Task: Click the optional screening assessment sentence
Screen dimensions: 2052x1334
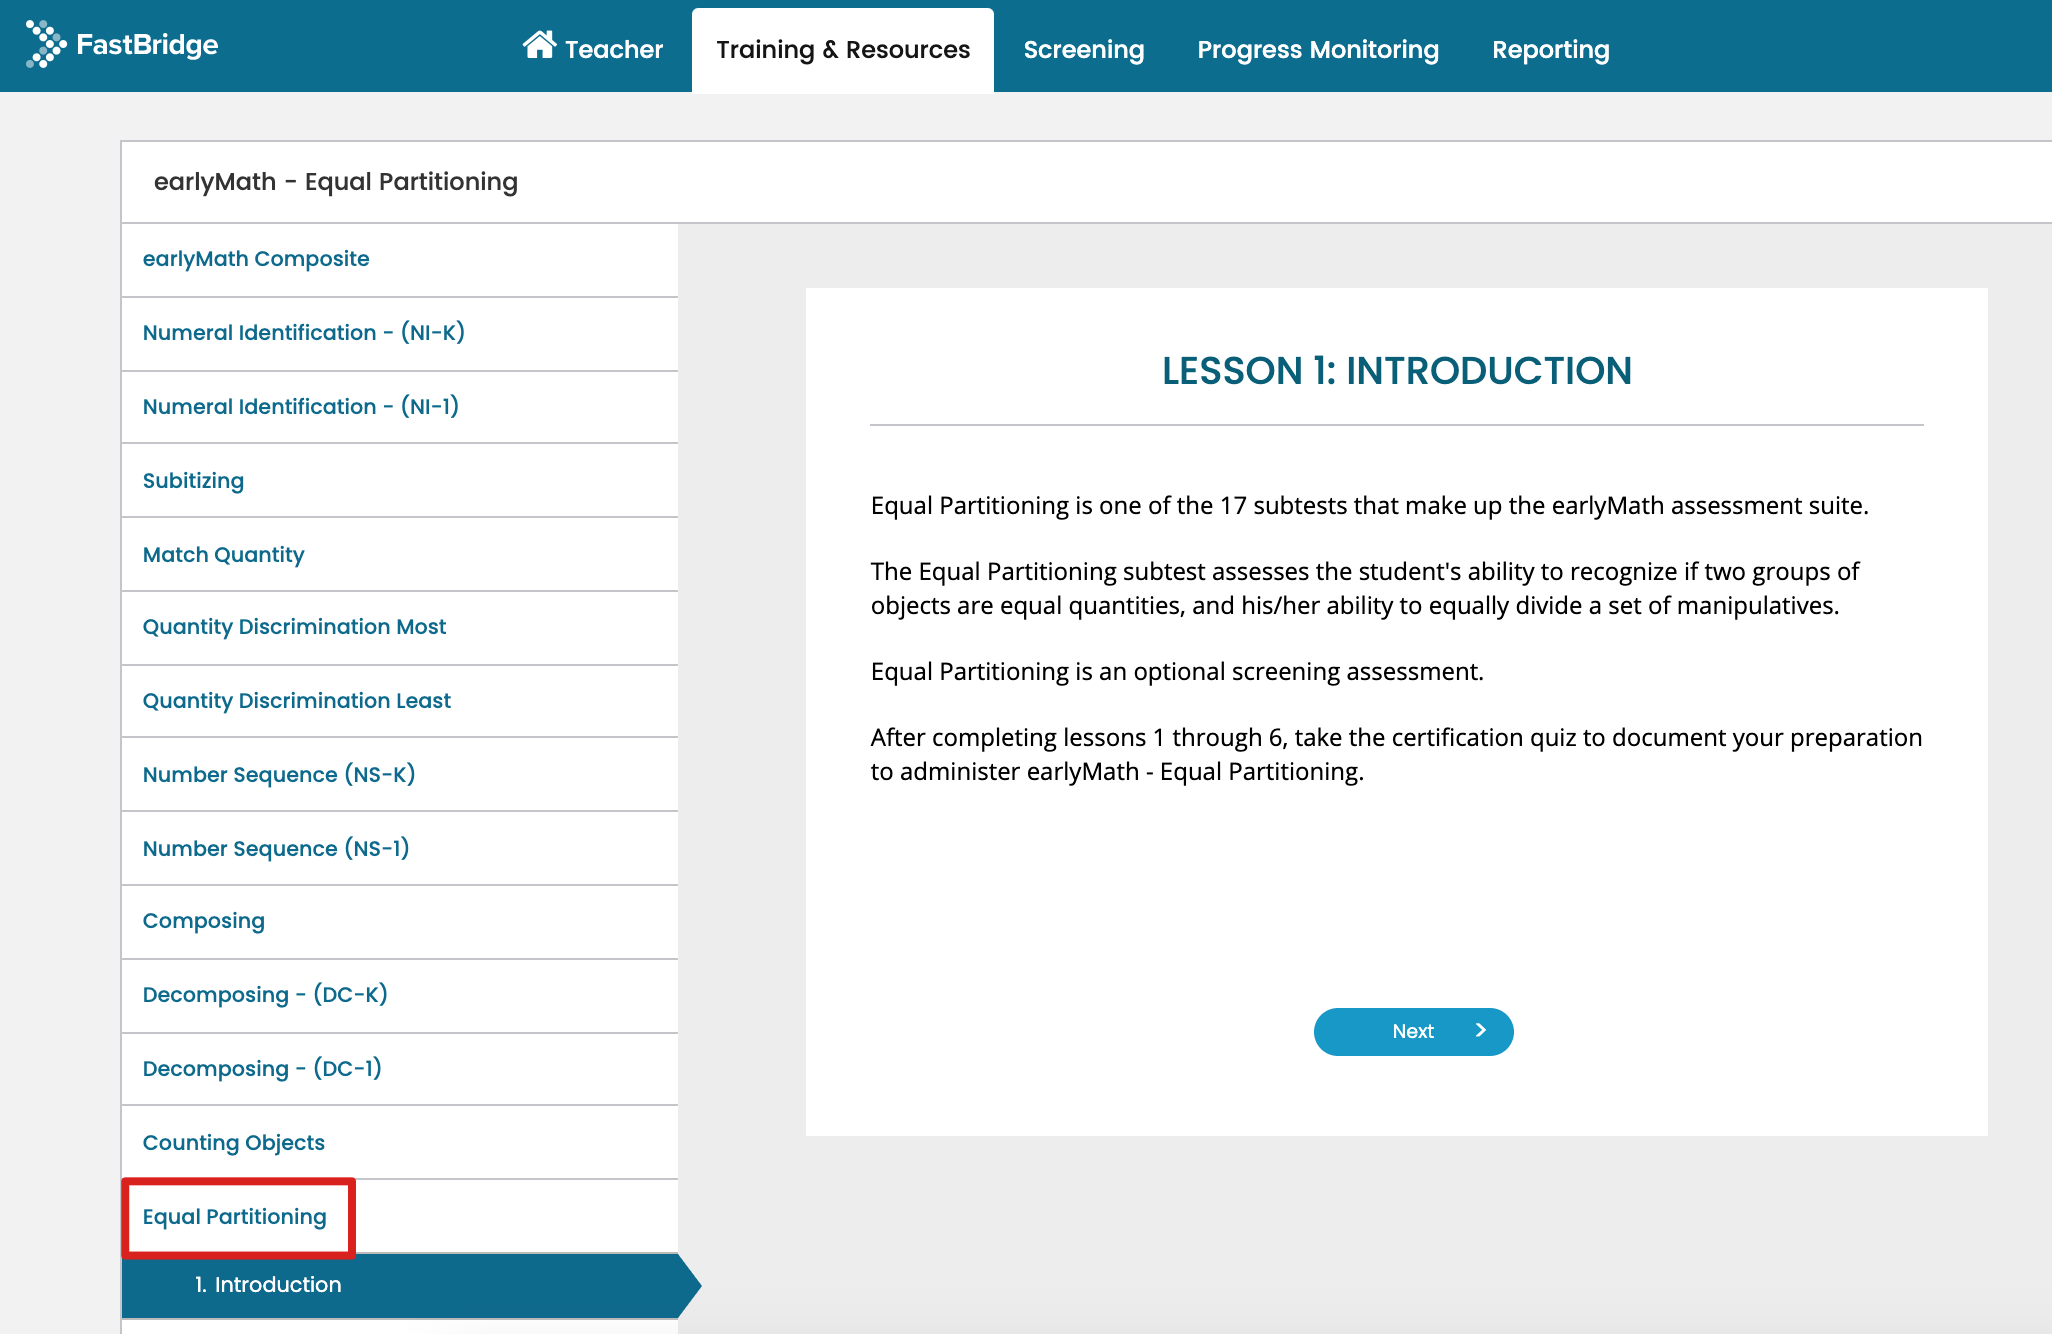Action: (1177, 671)
